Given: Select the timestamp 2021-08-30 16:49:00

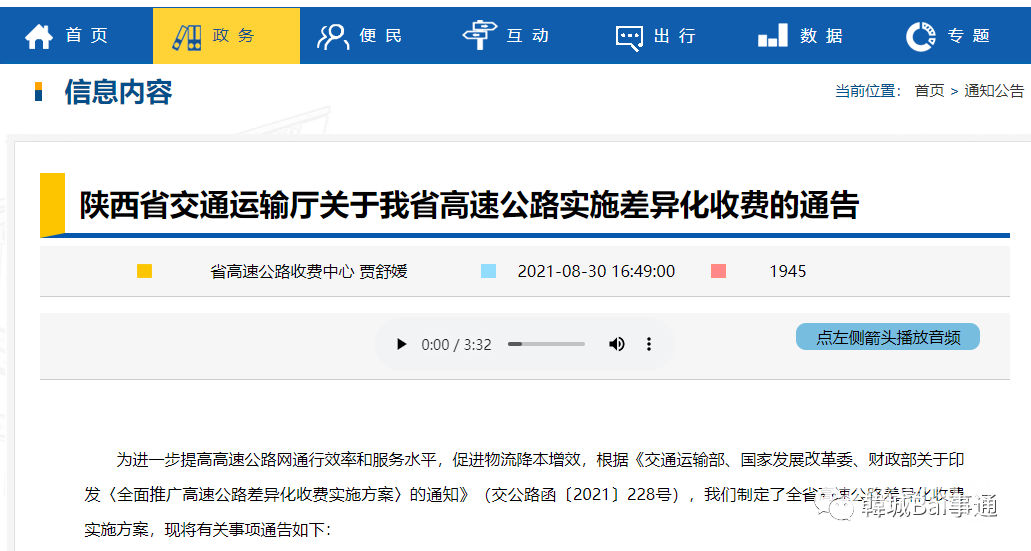Looking at the screenshot, I should pyautogui.click(x=596, y=272).
